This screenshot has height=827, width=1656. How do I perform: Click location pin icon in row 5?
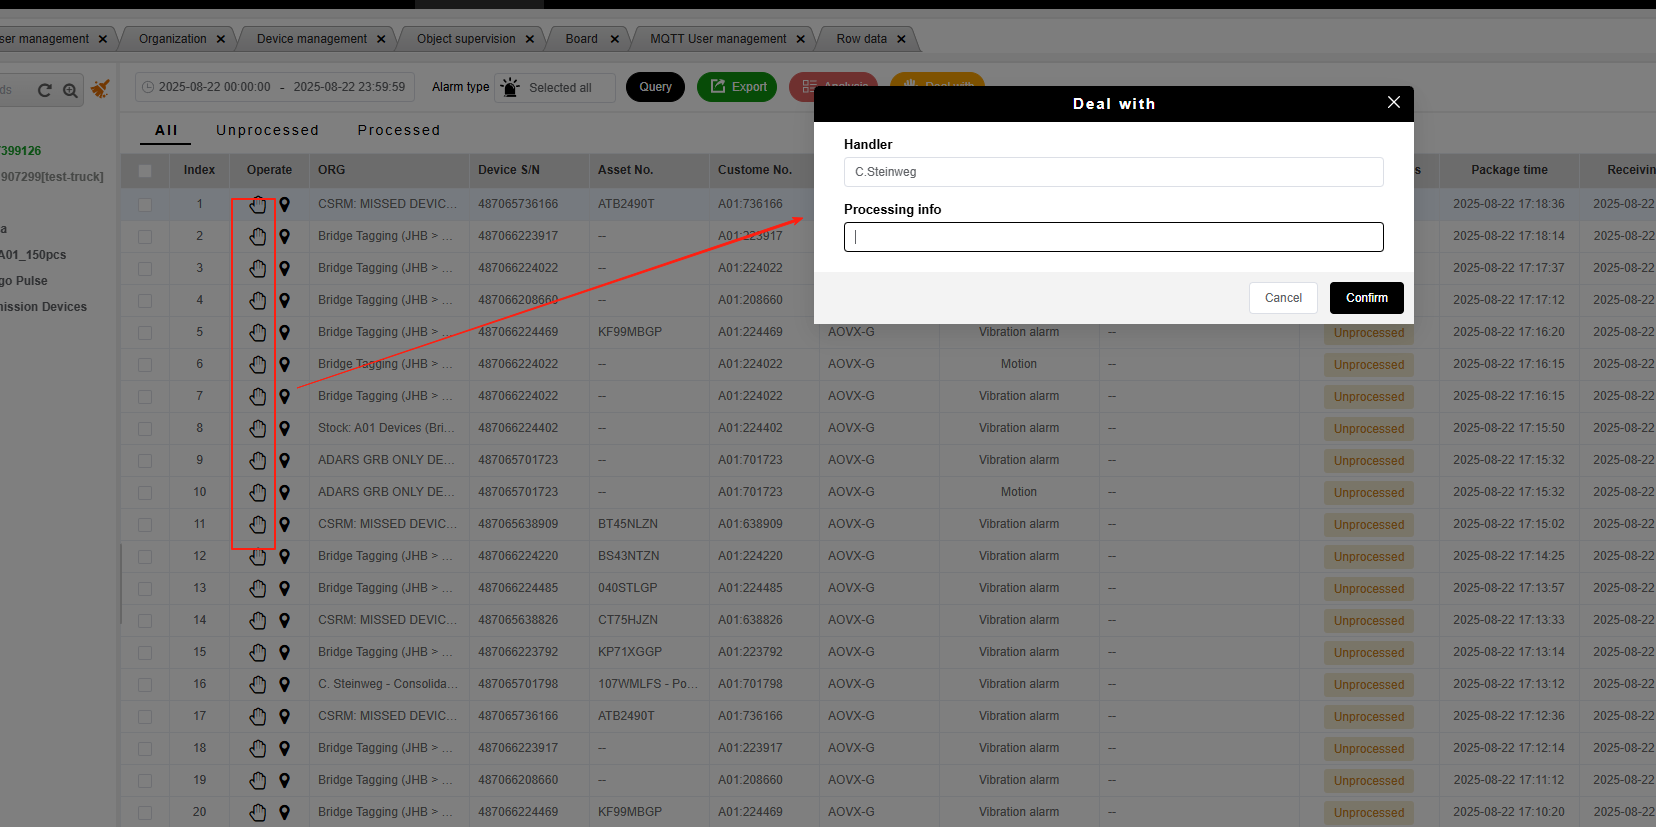[x=285, y=332]
